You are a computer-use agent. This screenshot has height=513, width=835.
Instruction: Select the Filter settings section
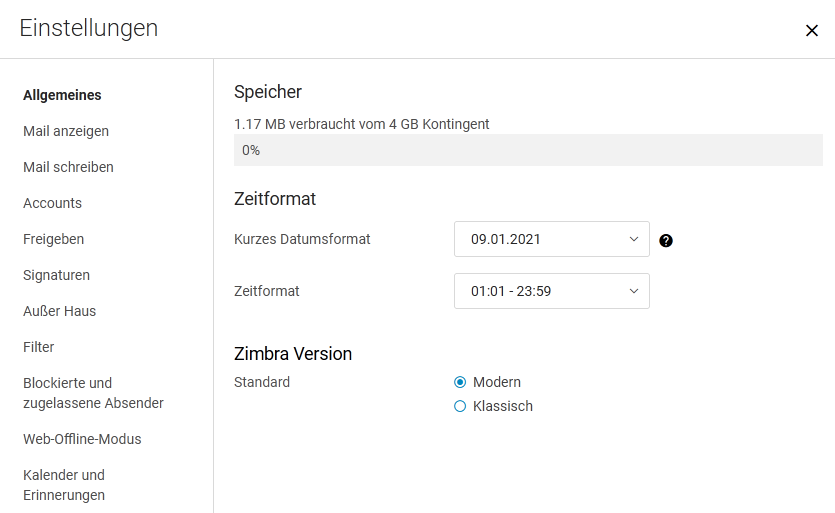point(38,347)
